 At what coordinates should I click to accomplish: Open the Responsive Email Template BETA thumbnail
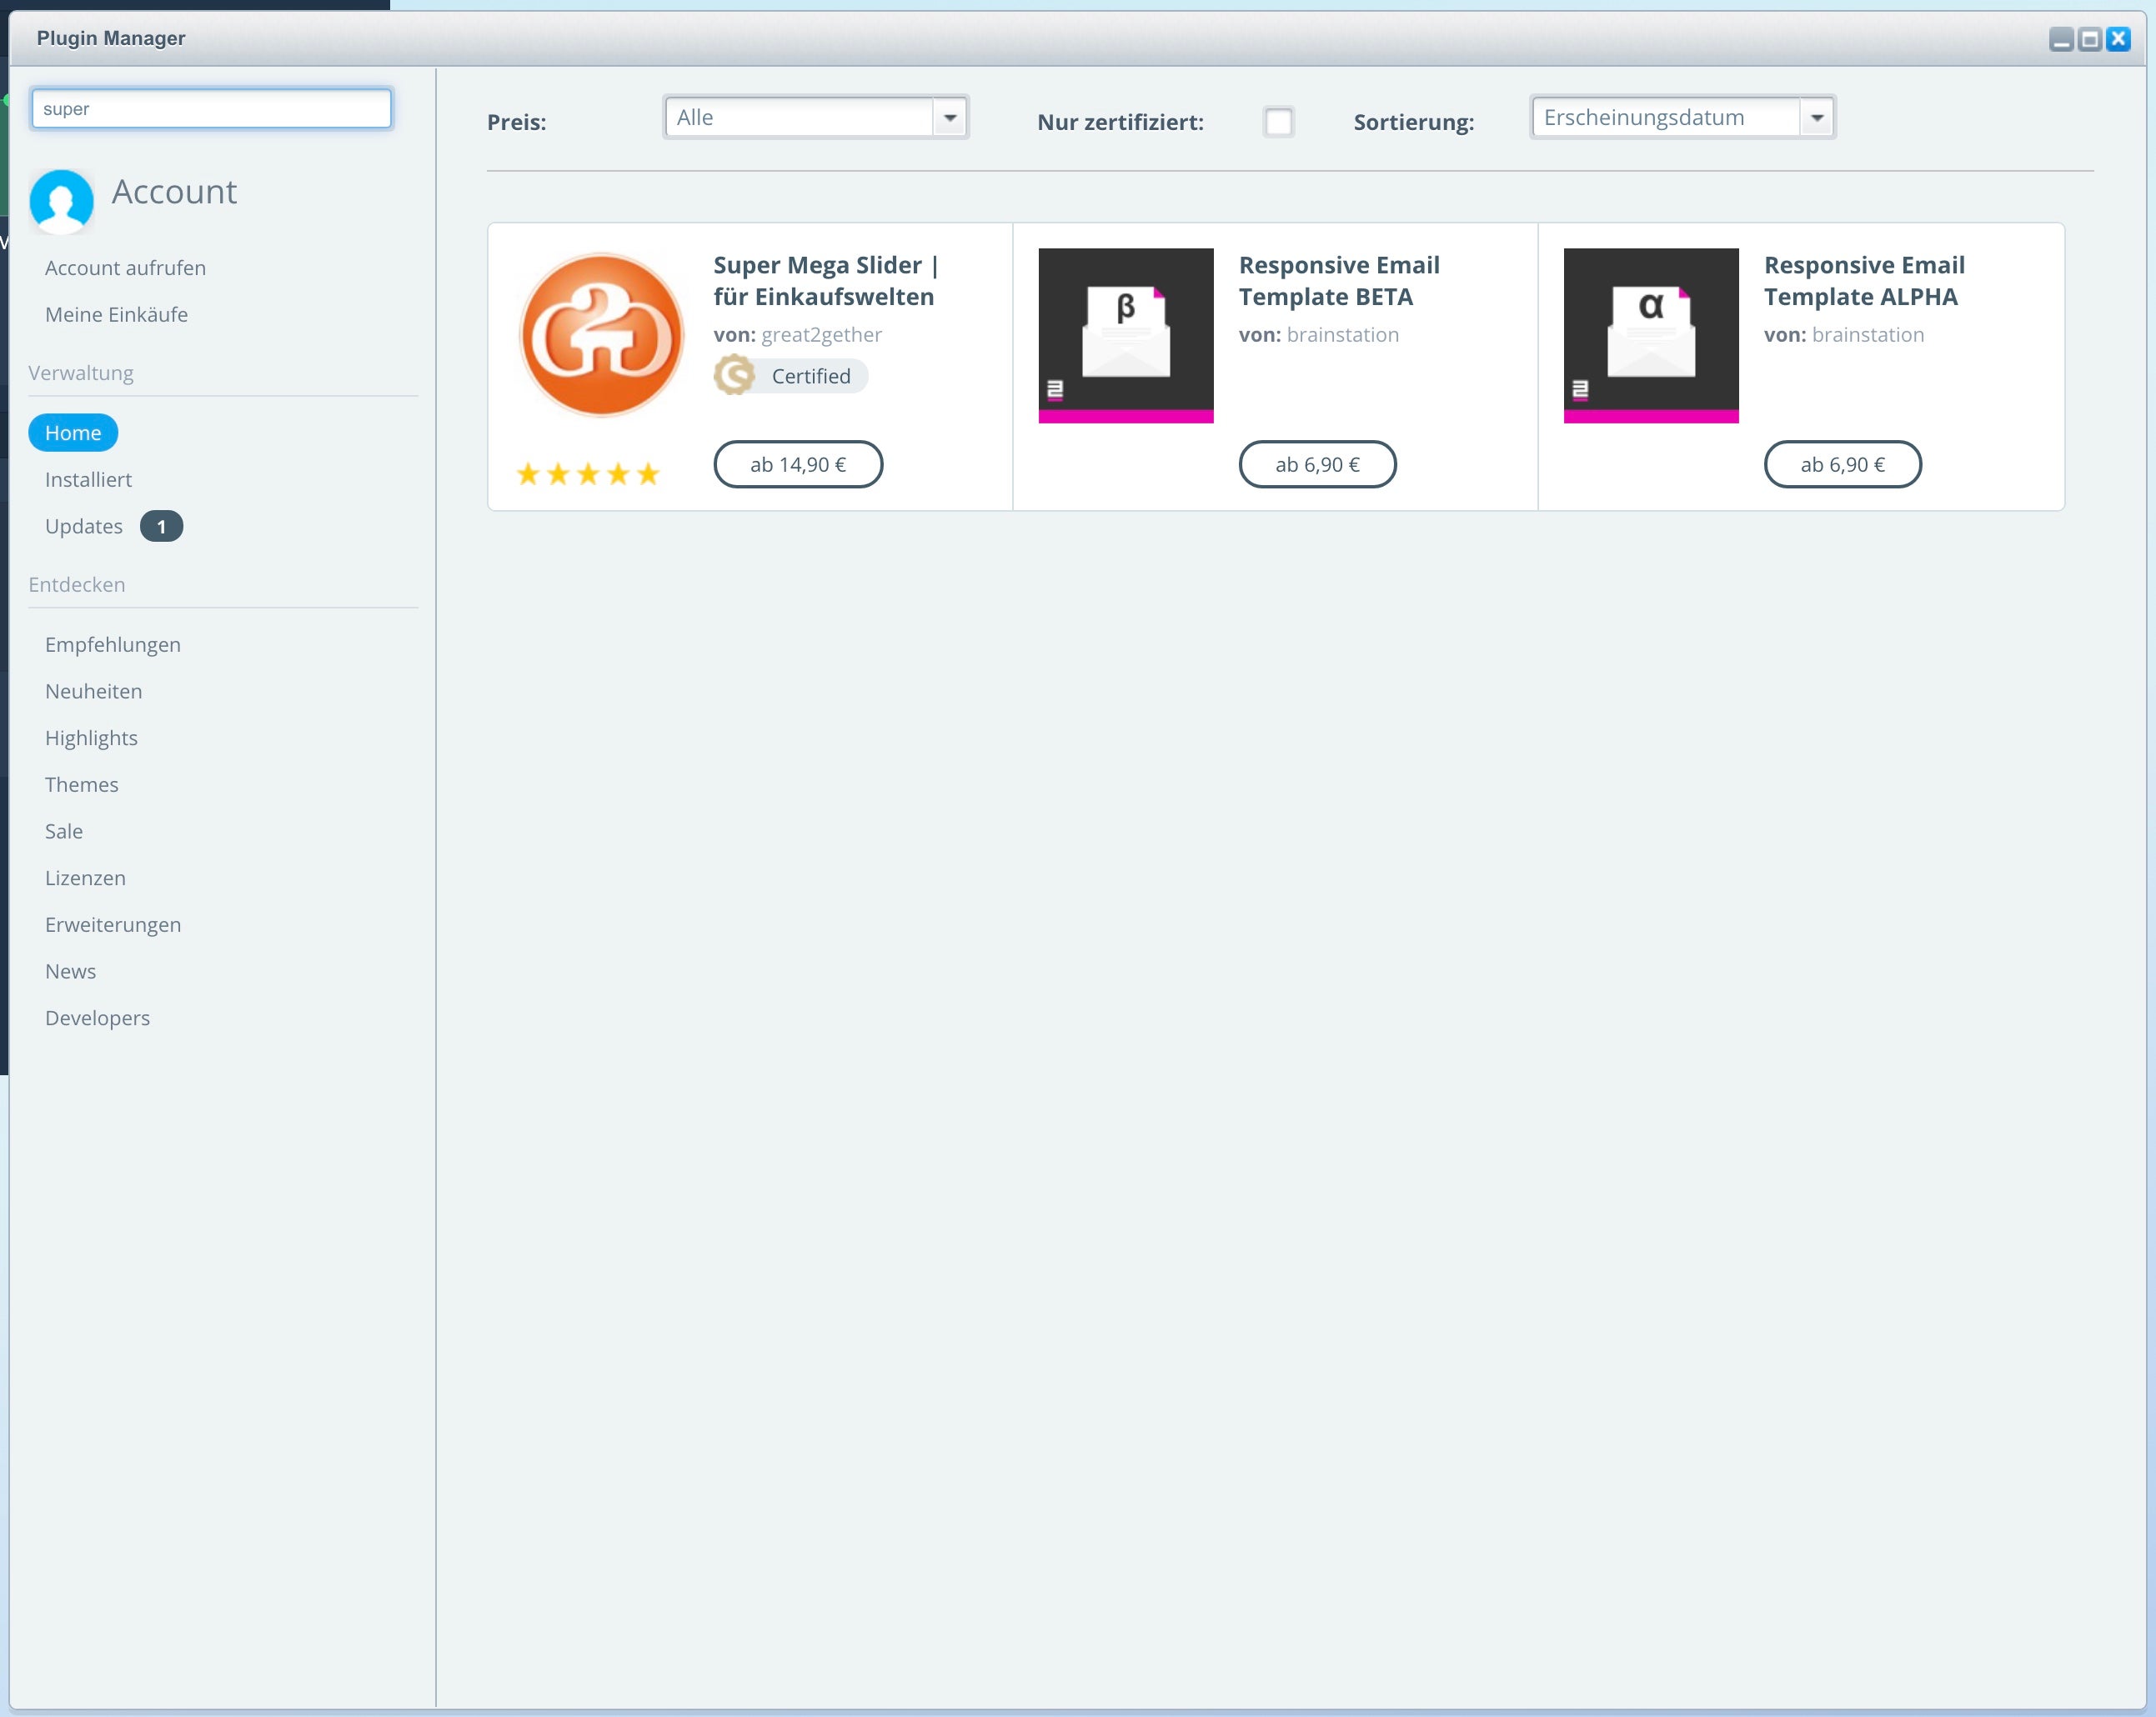click(1125, 335)
